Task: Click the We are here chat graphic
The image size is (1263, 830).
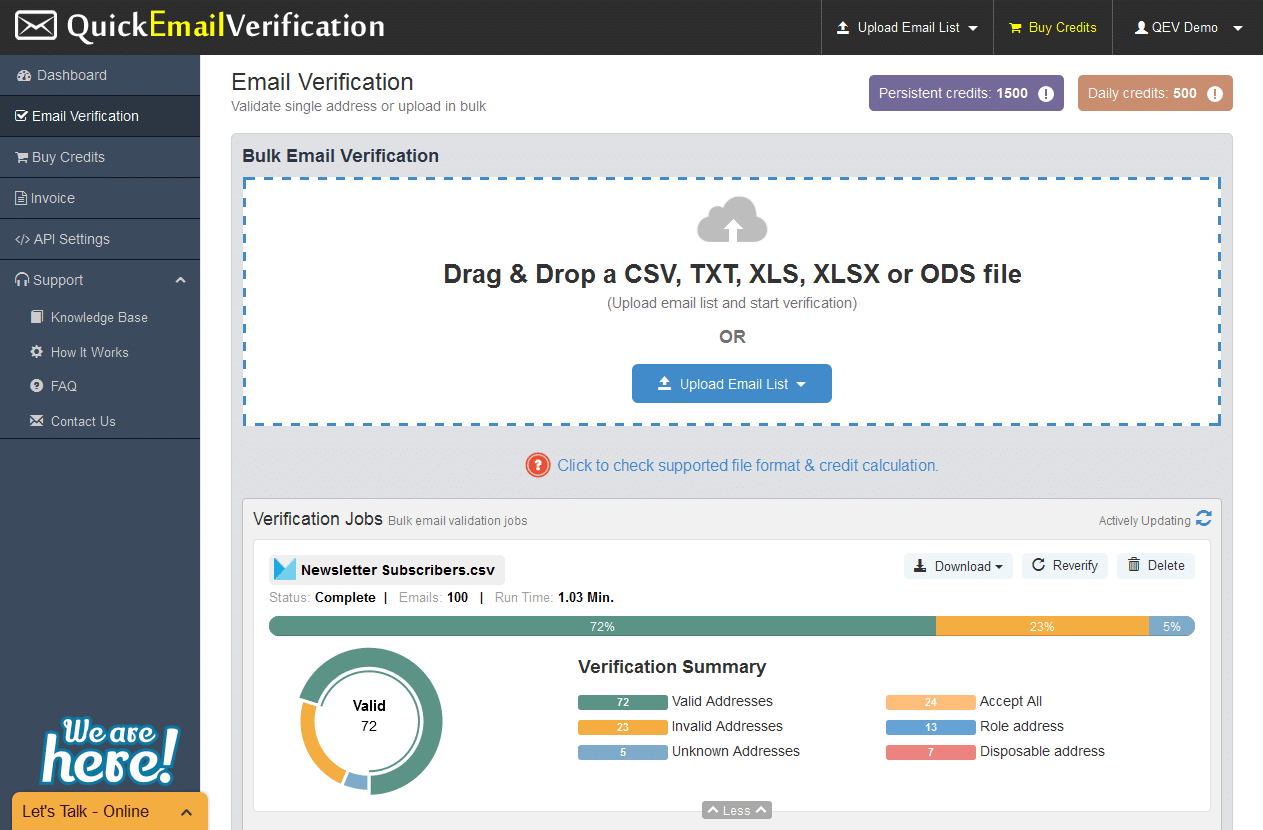Action: [109, 750]
